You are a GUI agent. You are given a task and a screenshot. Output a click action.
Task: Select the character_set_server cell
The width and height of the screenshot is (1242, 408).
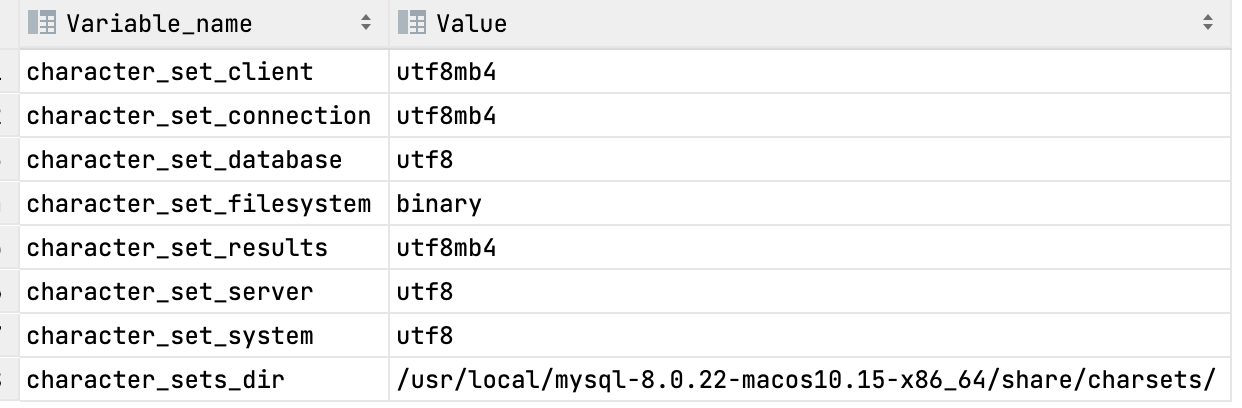pos(170,292)
